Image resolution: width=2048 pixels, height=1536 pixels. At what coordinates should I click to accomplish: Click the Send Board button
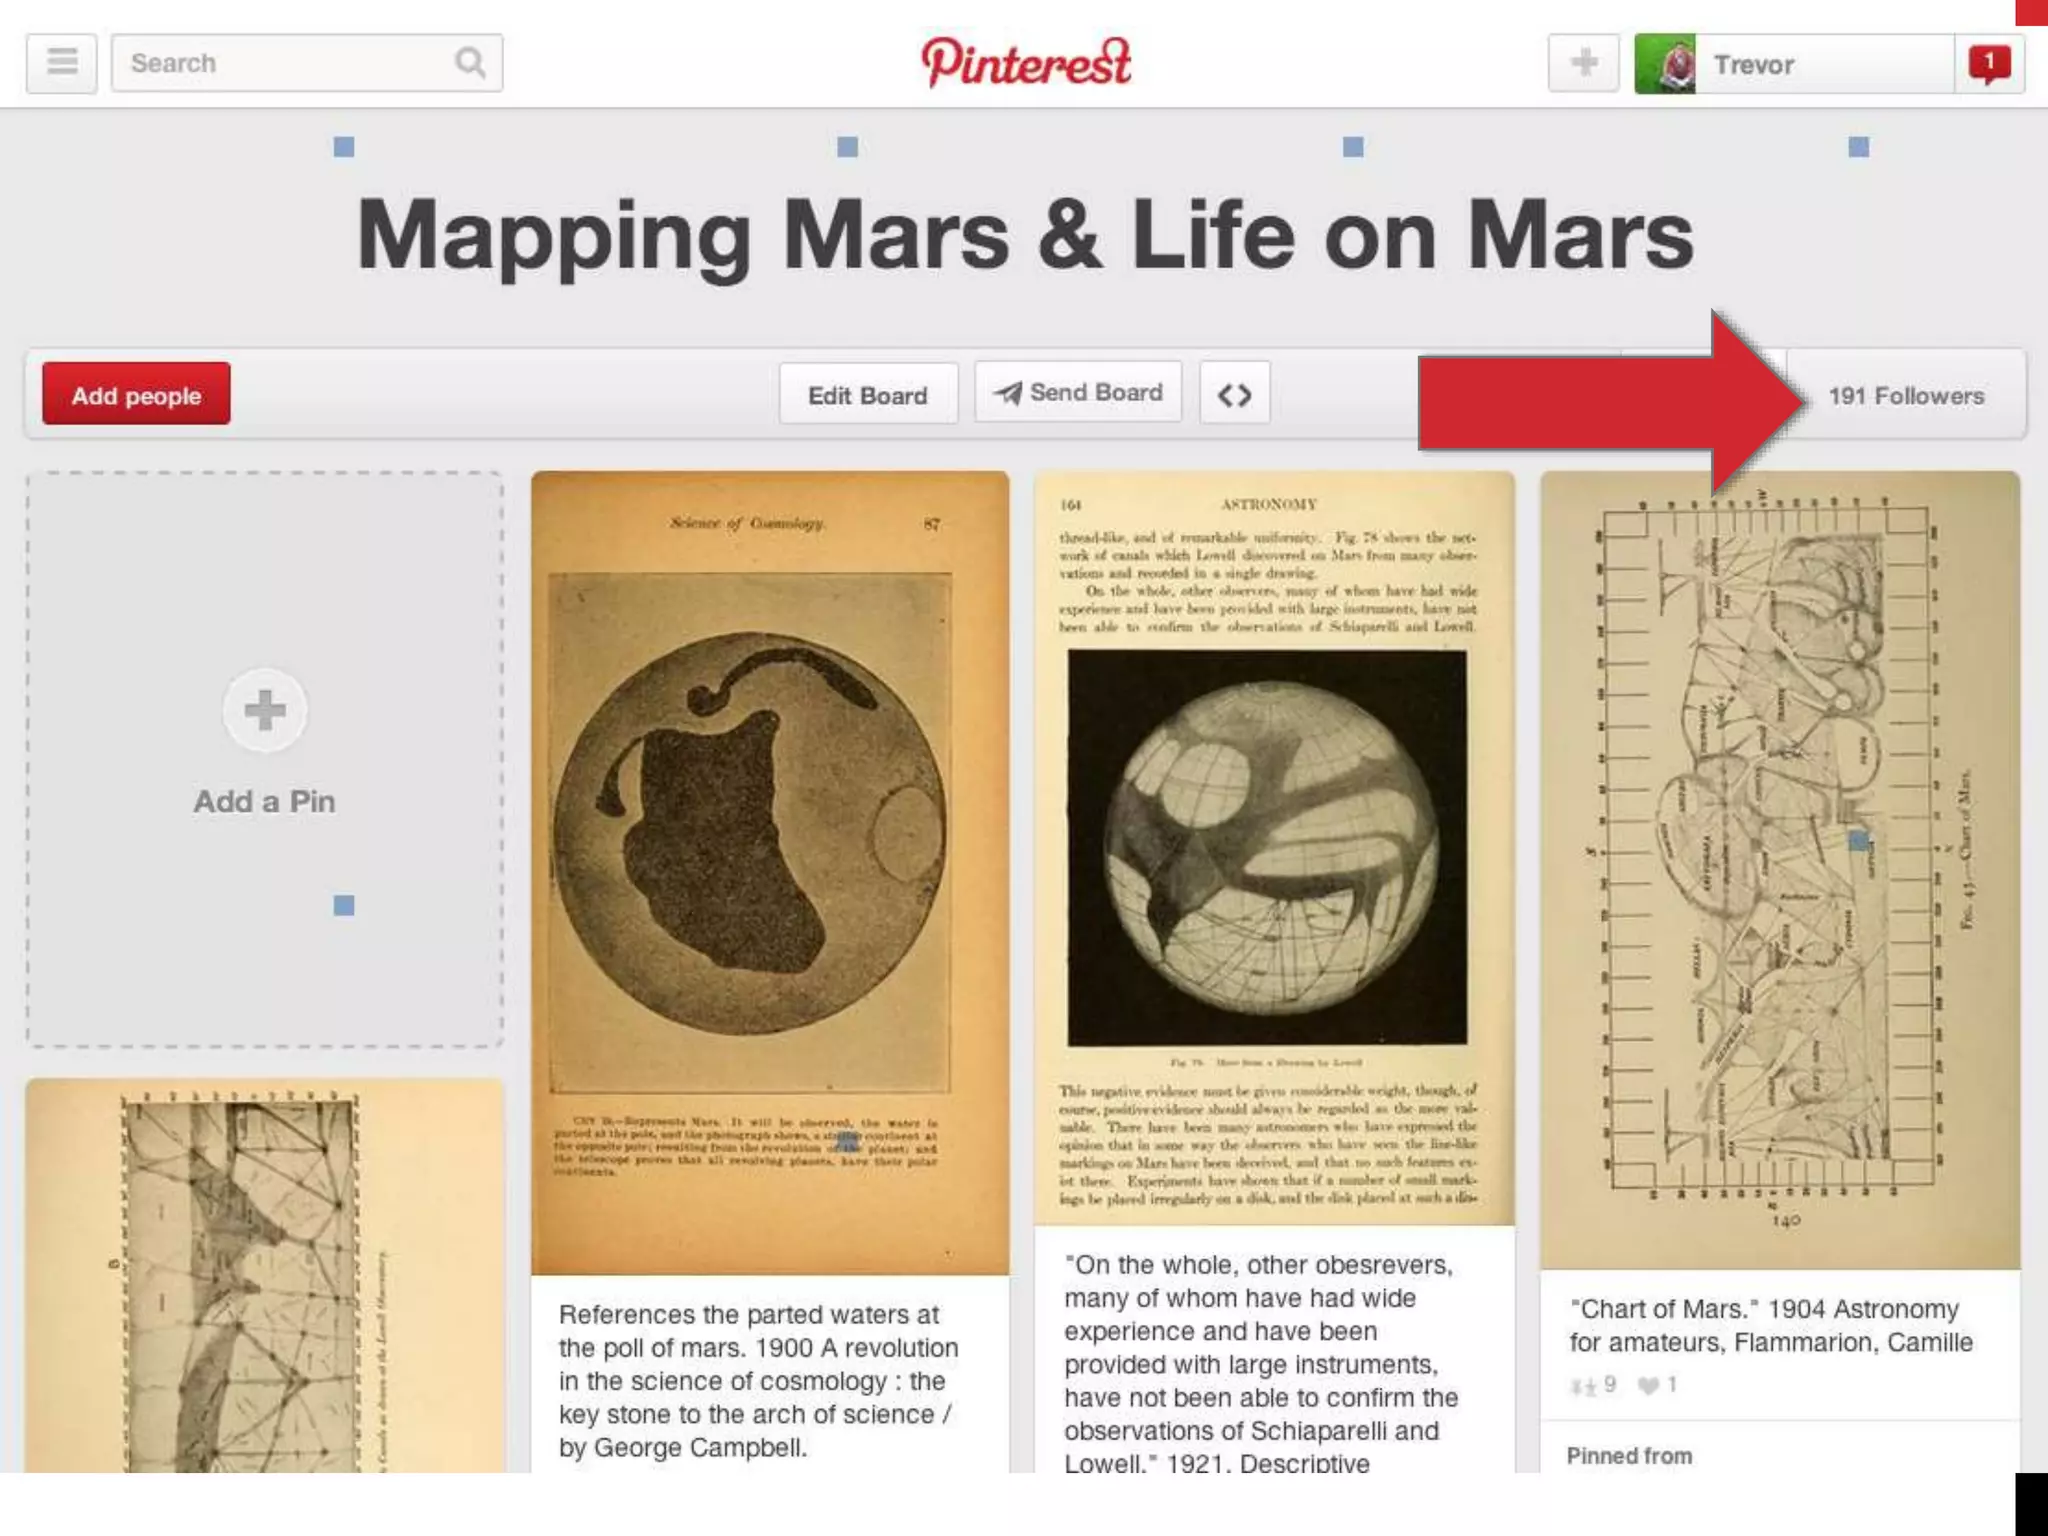pos(1078,393)
